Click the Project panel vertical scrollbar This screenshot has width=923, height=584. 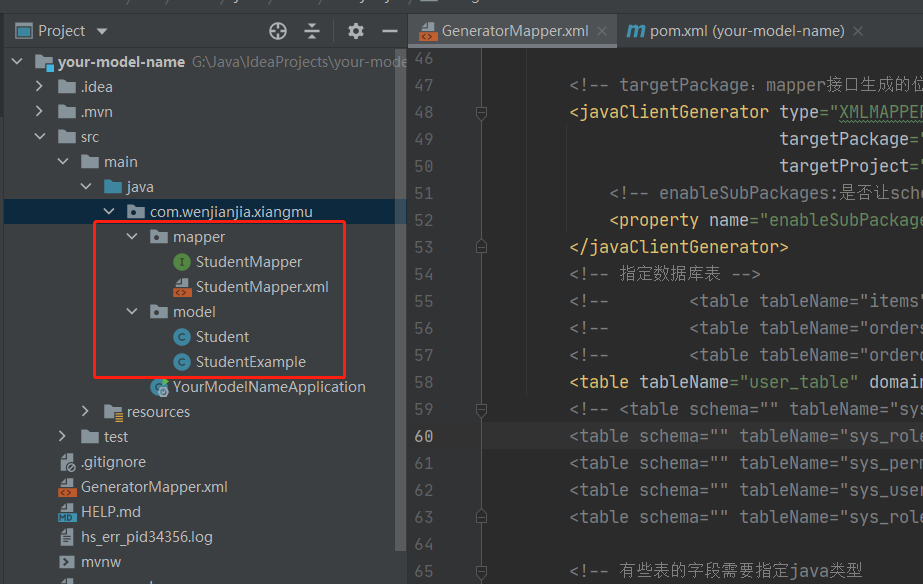coord(400,300)
